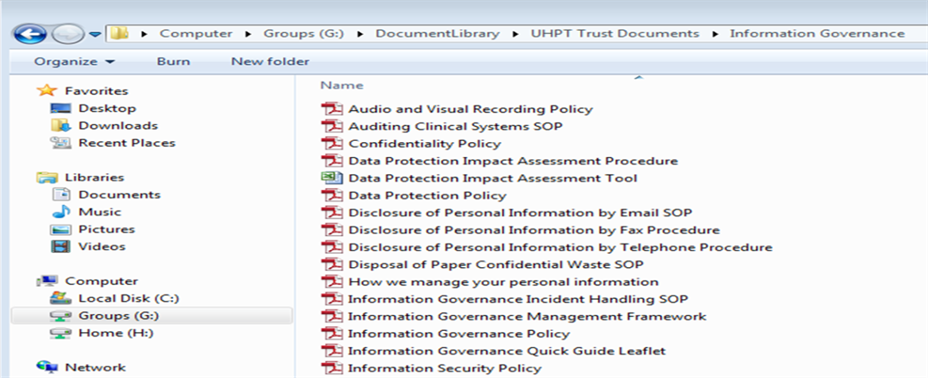Select file name "Confidentiality Policy"
Viewport: 928px width, 378px height.
424,143
